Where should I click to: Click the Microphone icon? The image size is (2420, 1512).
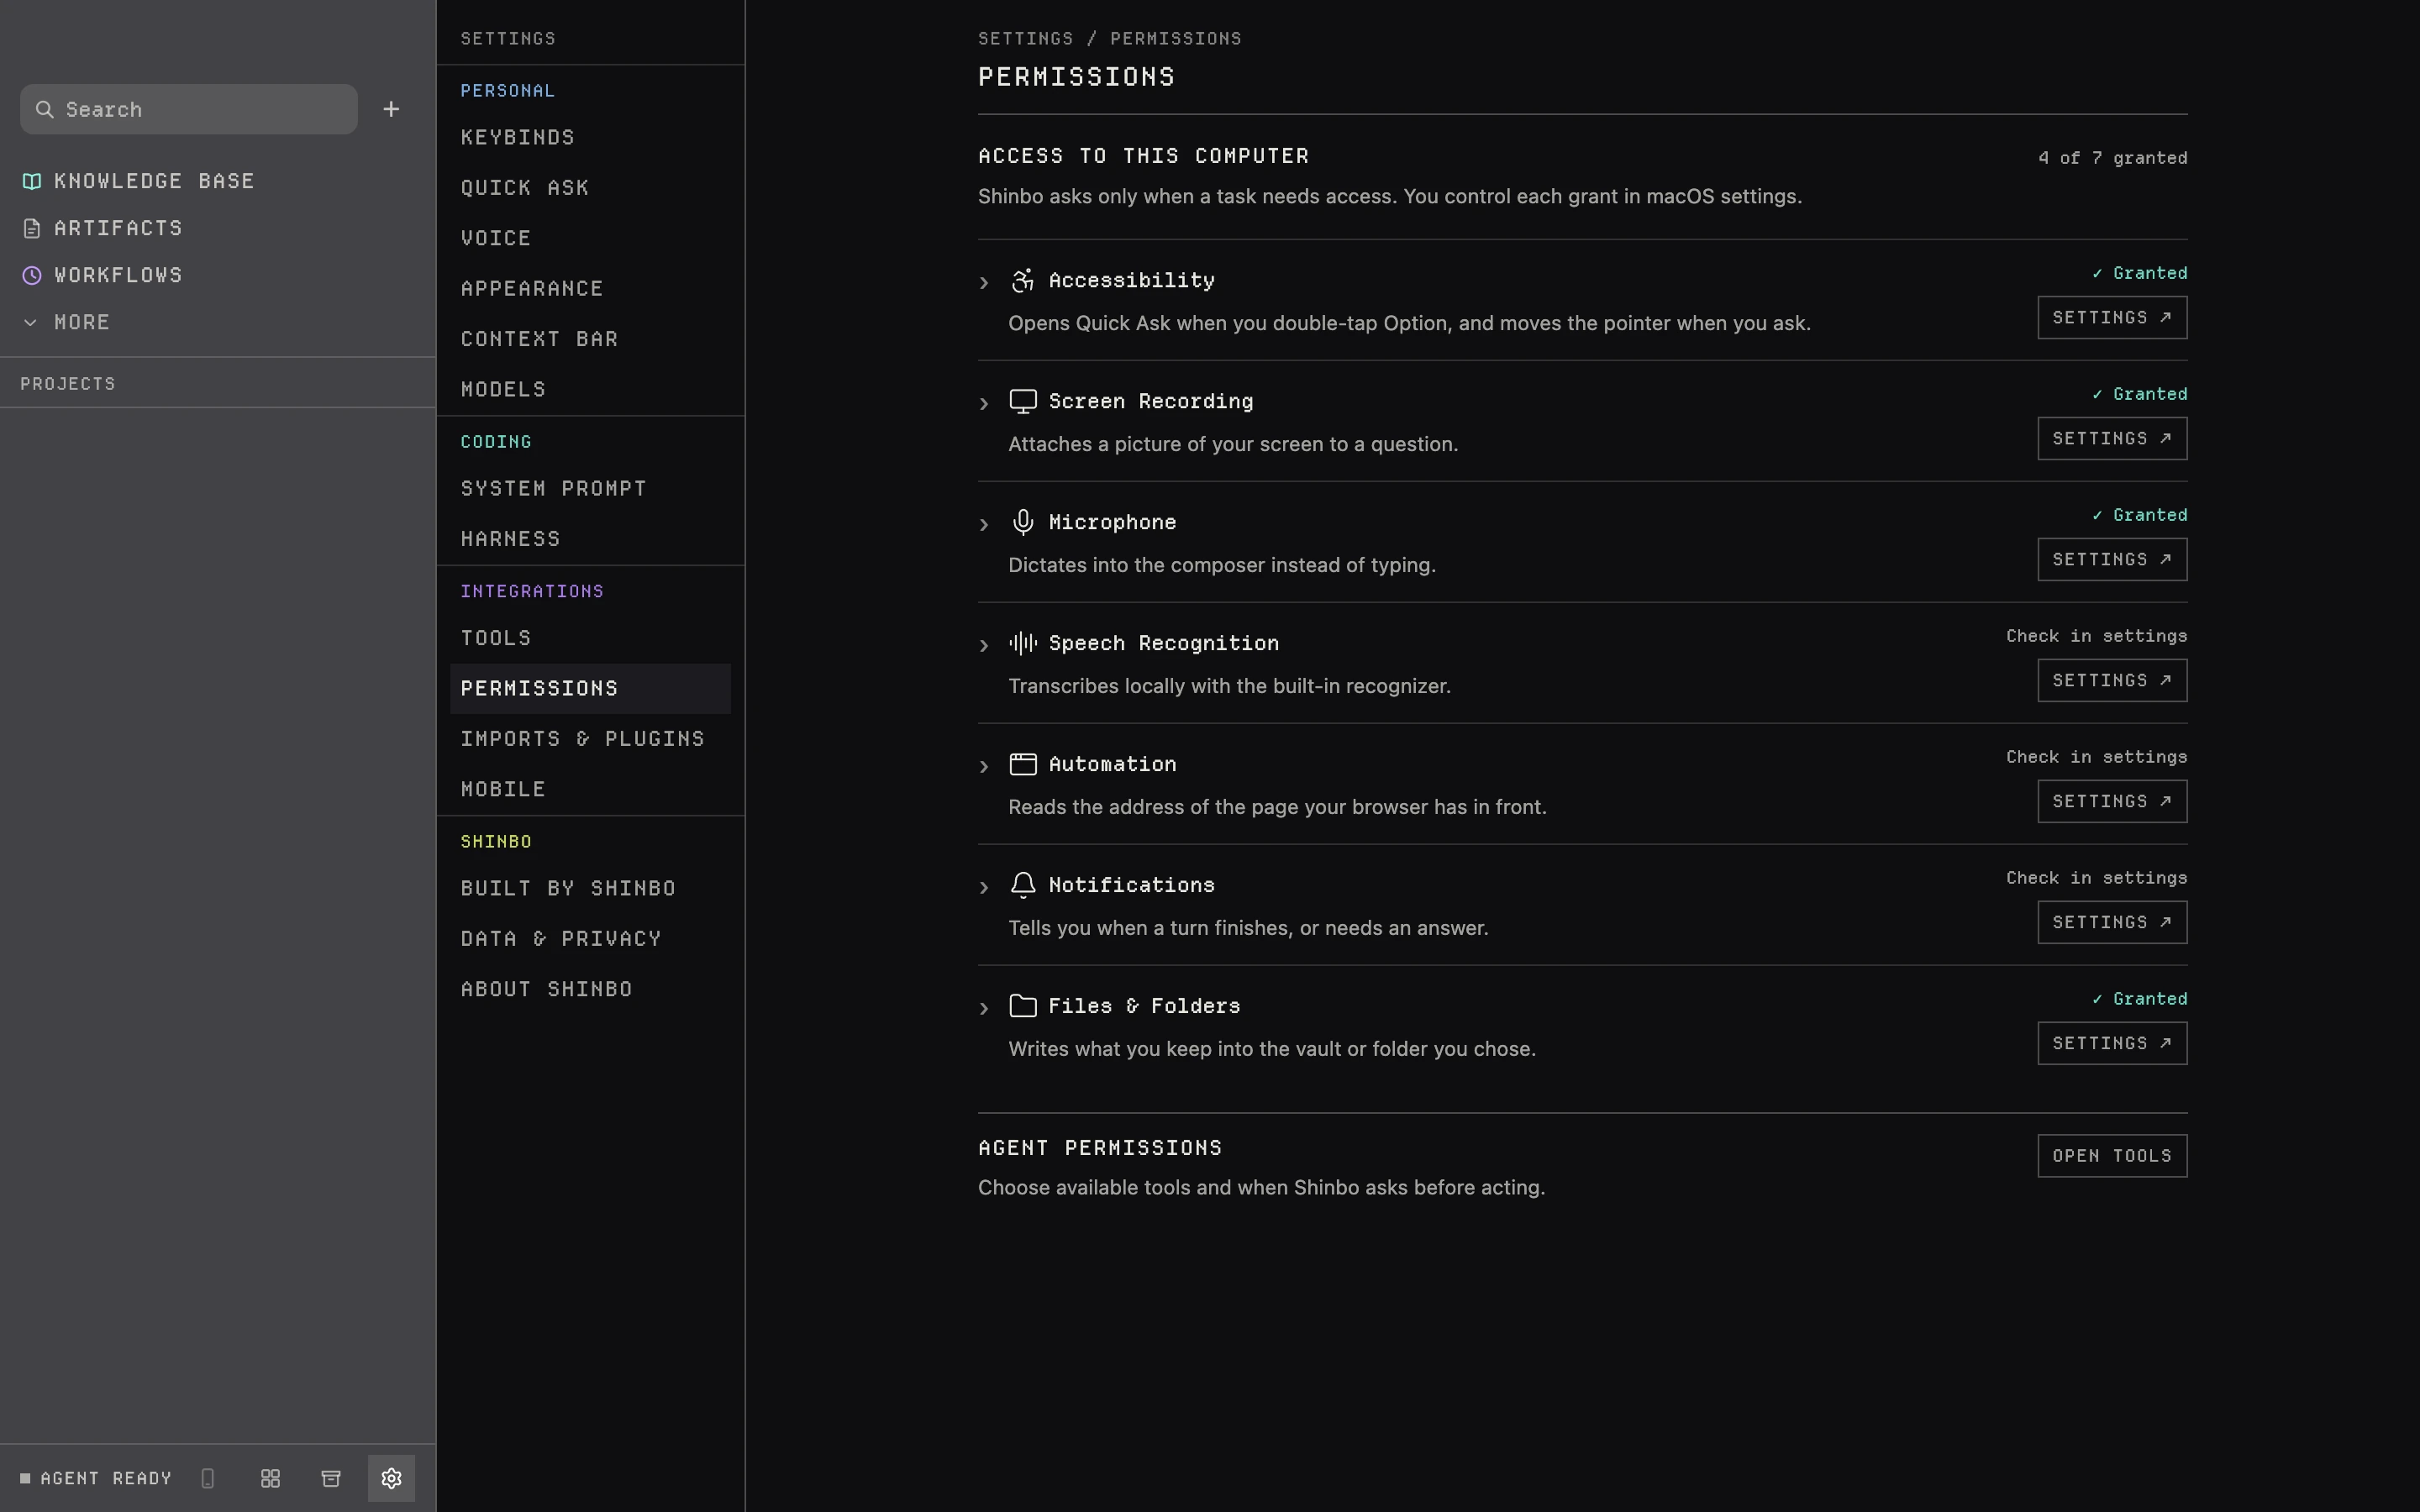pyautogui.click(x=1022, y=522)
